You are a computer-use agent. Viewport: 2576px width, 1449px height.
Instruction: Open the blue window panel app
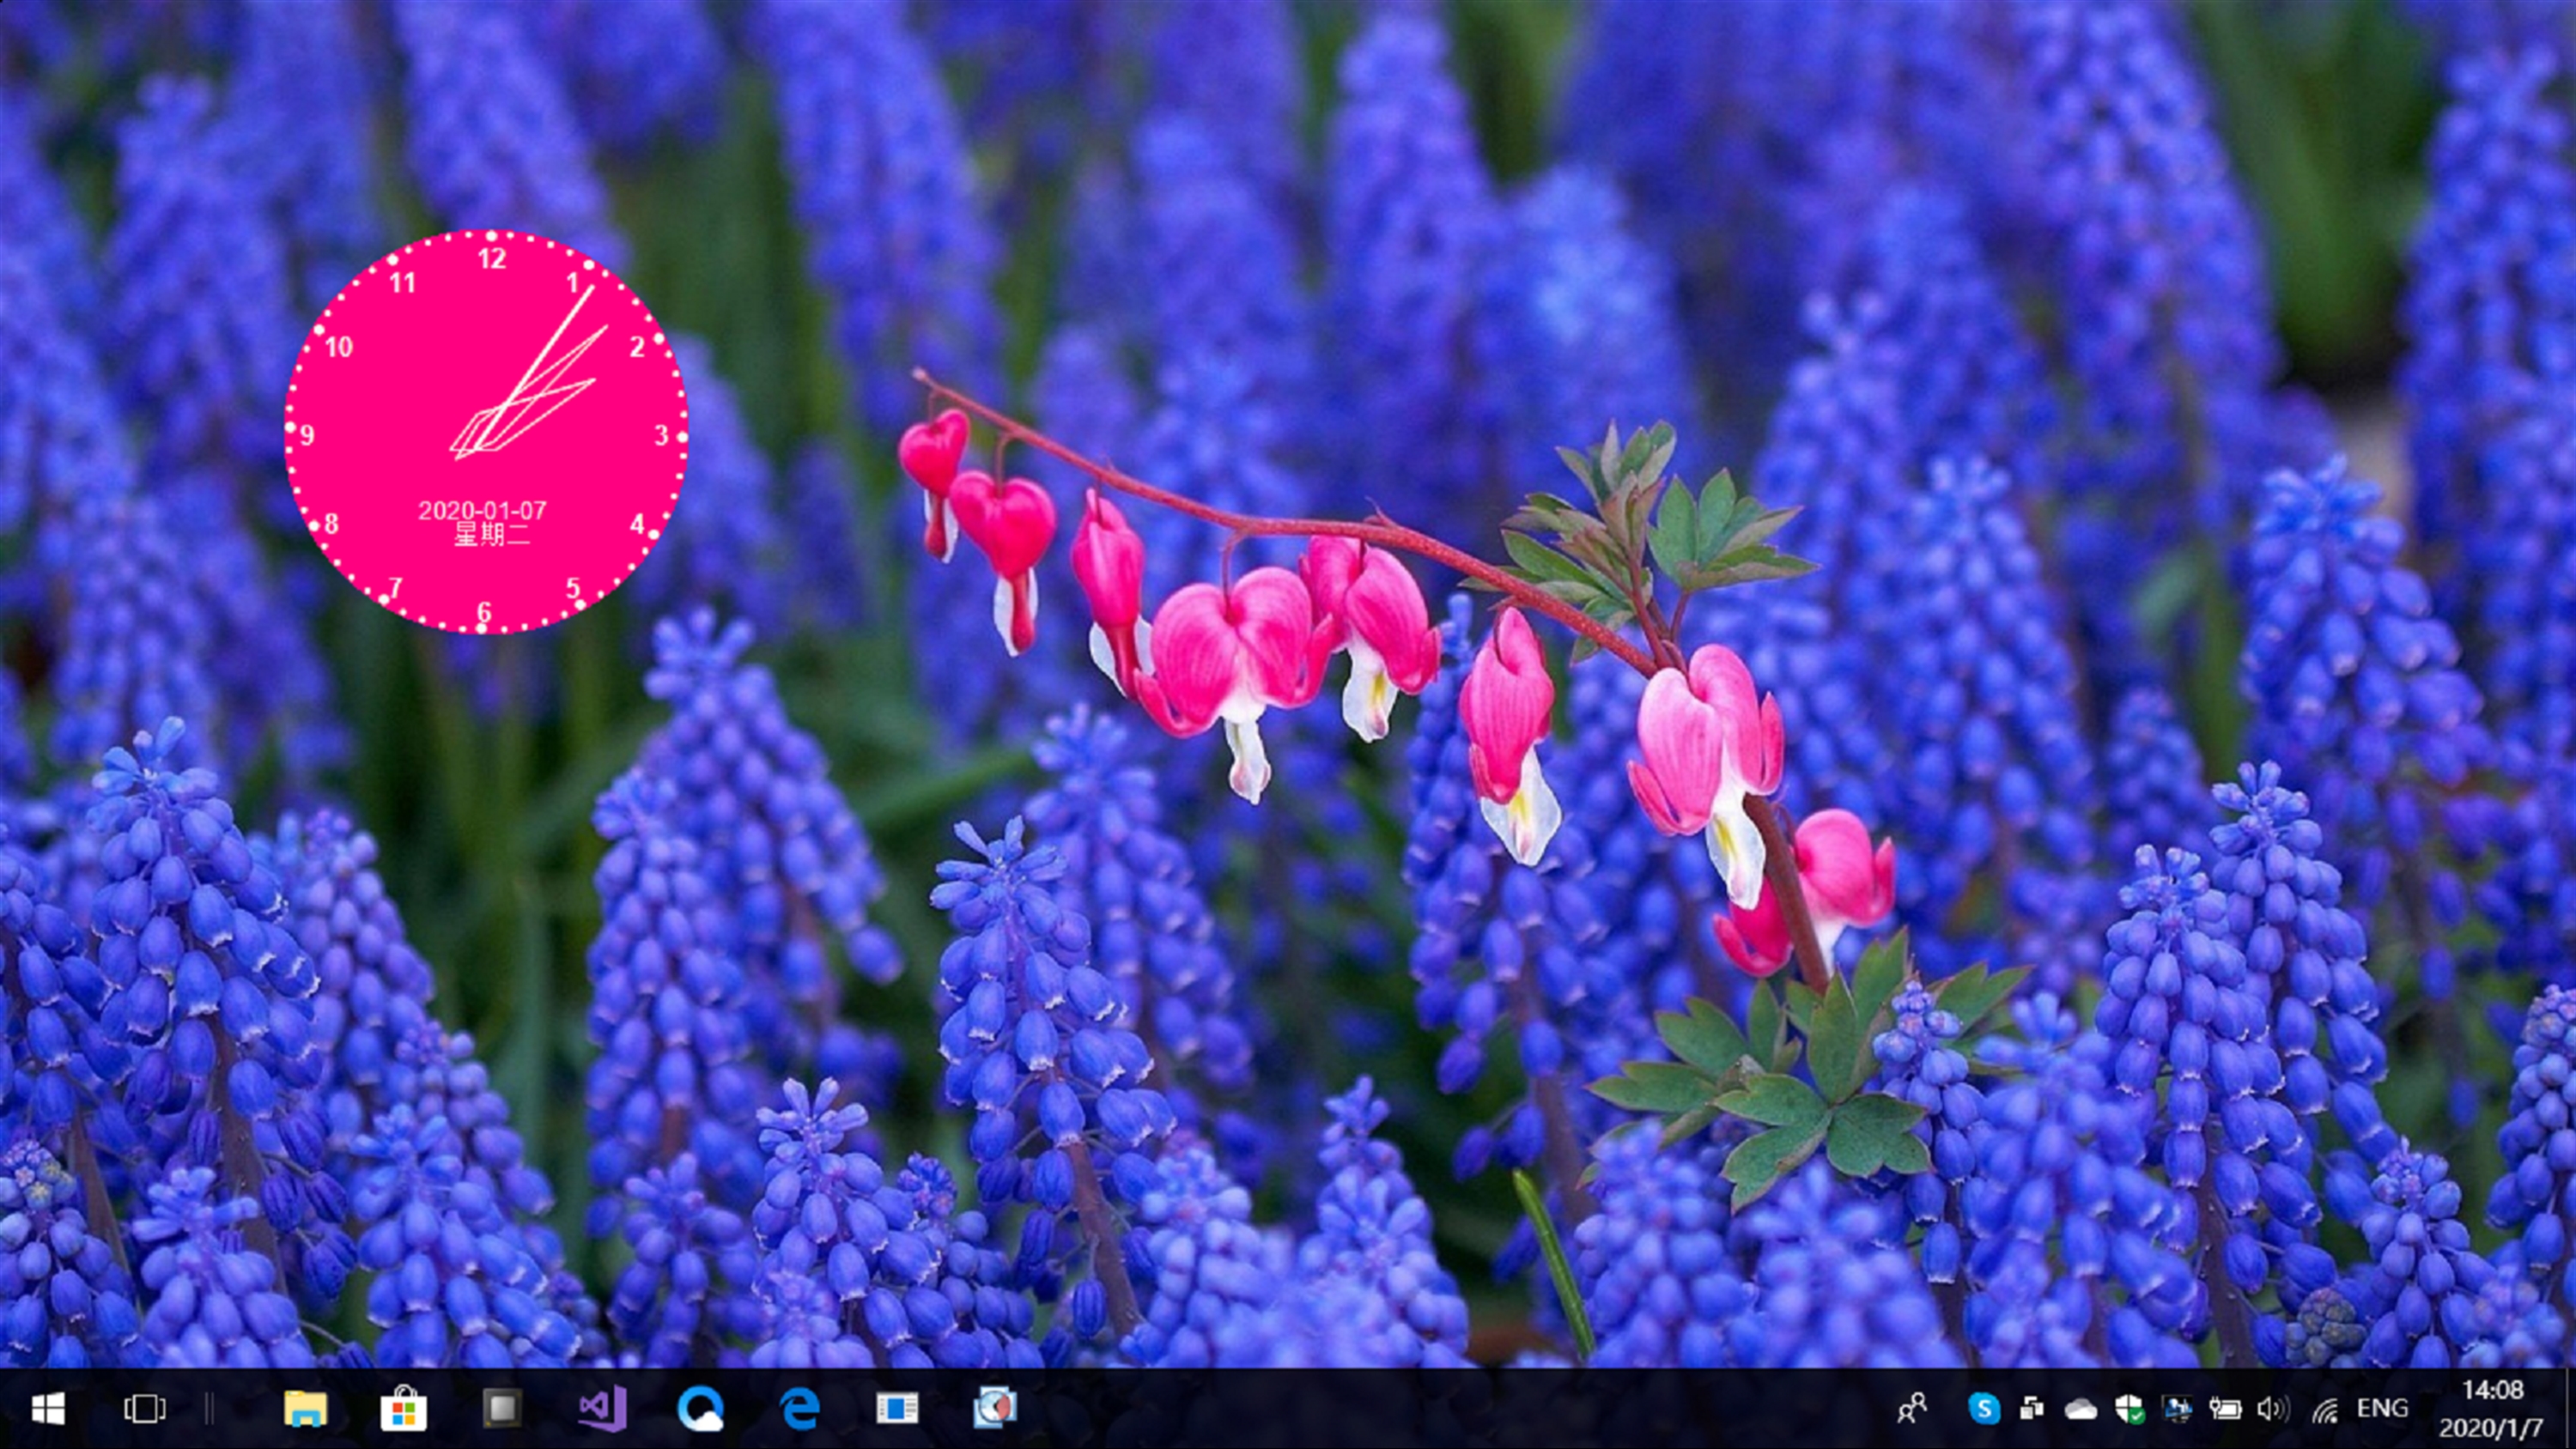897,1409
